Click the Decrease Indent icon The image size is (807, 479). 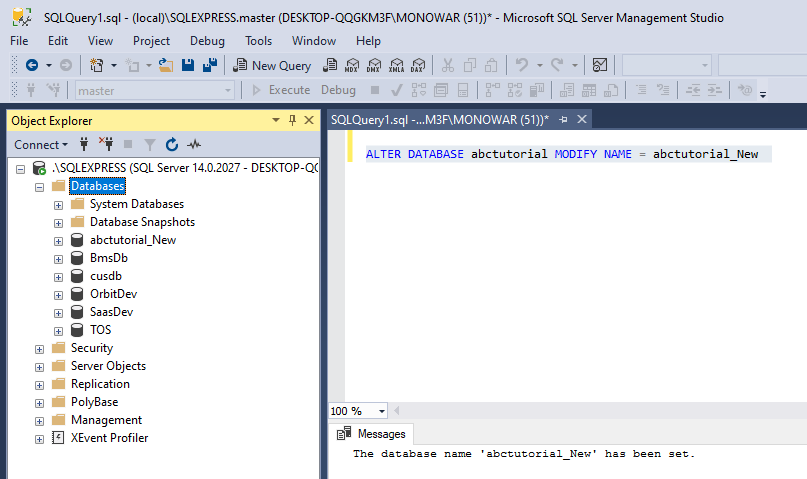pyautogui.click(x=693, y=90)
